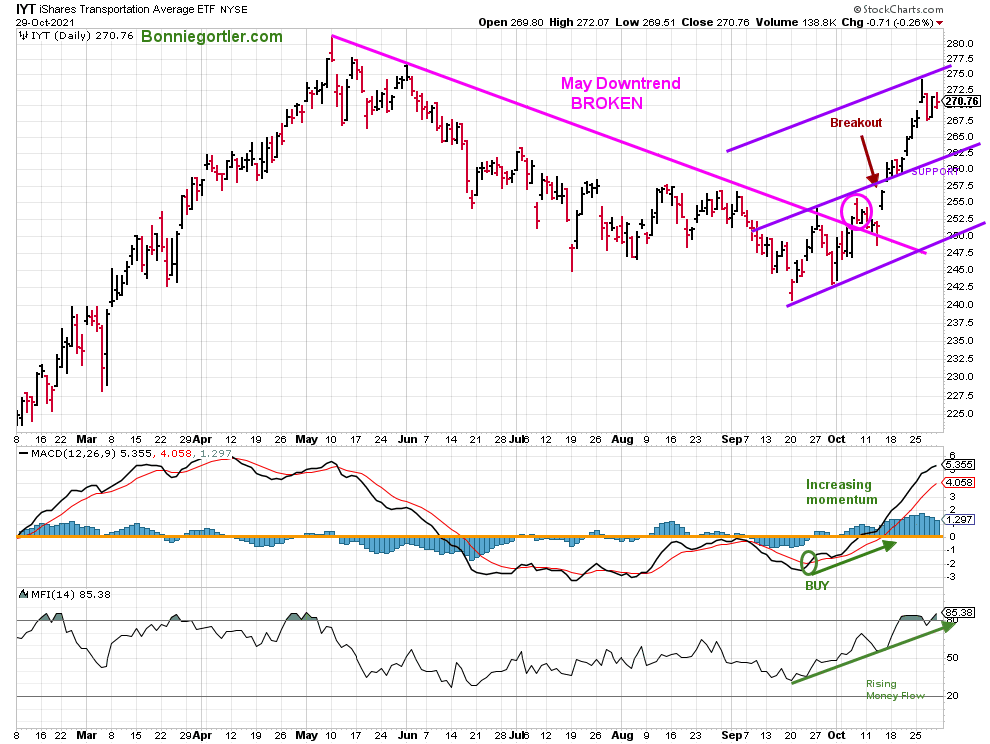
Task: Click the red 'Breakout' label
Action: (856, 123)
